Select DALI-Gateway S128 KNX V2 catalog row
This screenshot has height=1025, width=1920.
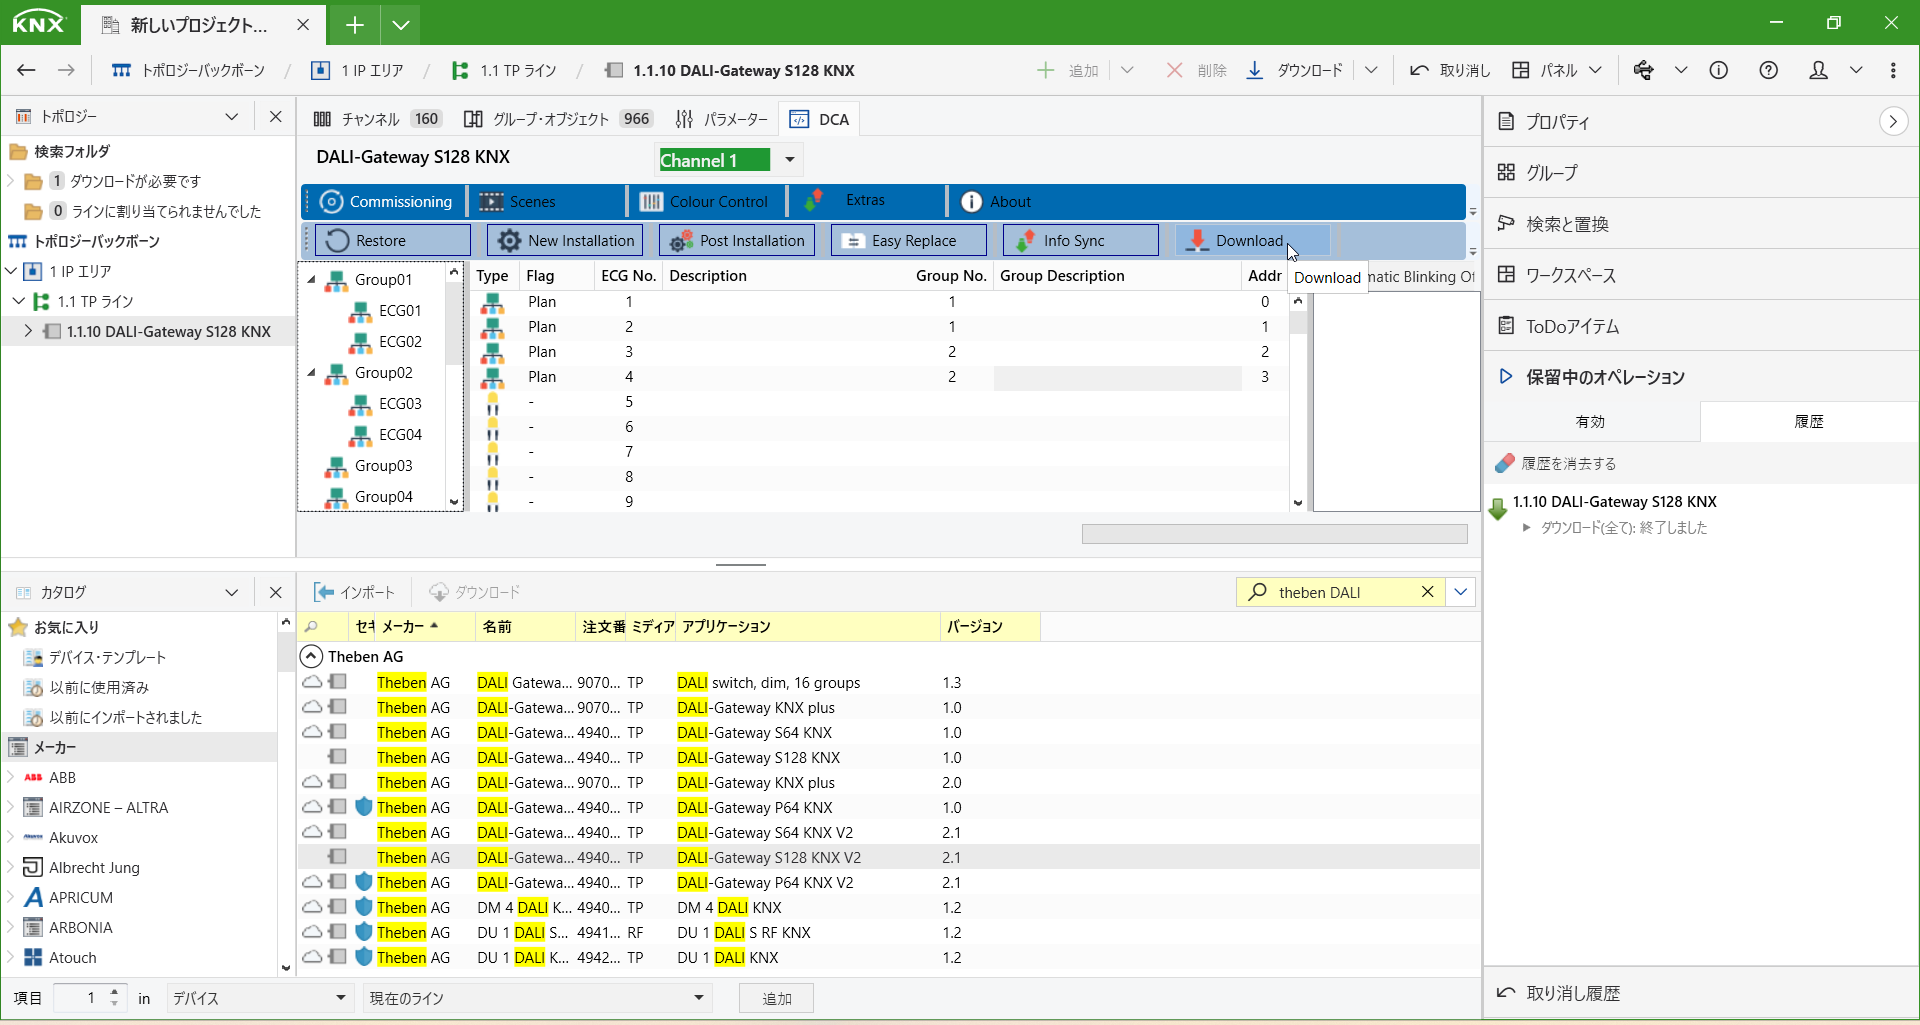coord(888,857)
